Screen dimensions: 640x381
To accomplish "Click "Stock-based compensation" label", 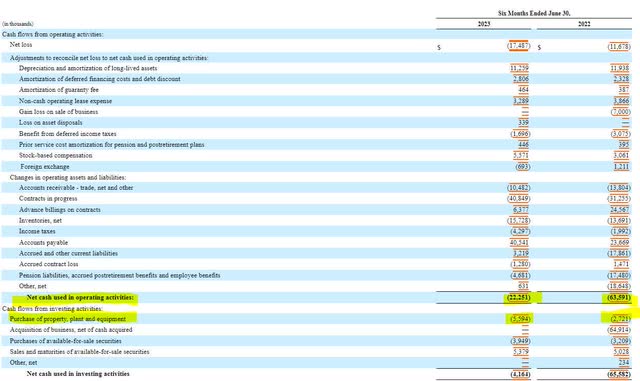I will (56, 156).
